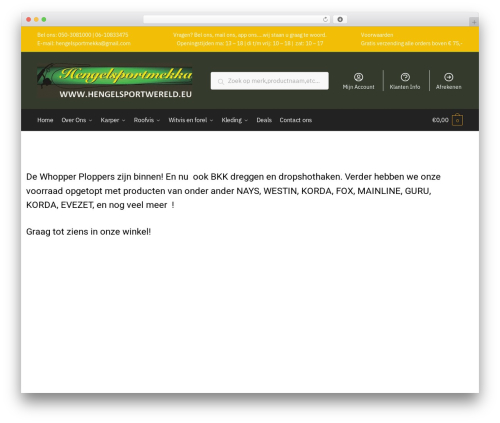Click the Vragen? Bel ons text line

(x=250, y=35)
